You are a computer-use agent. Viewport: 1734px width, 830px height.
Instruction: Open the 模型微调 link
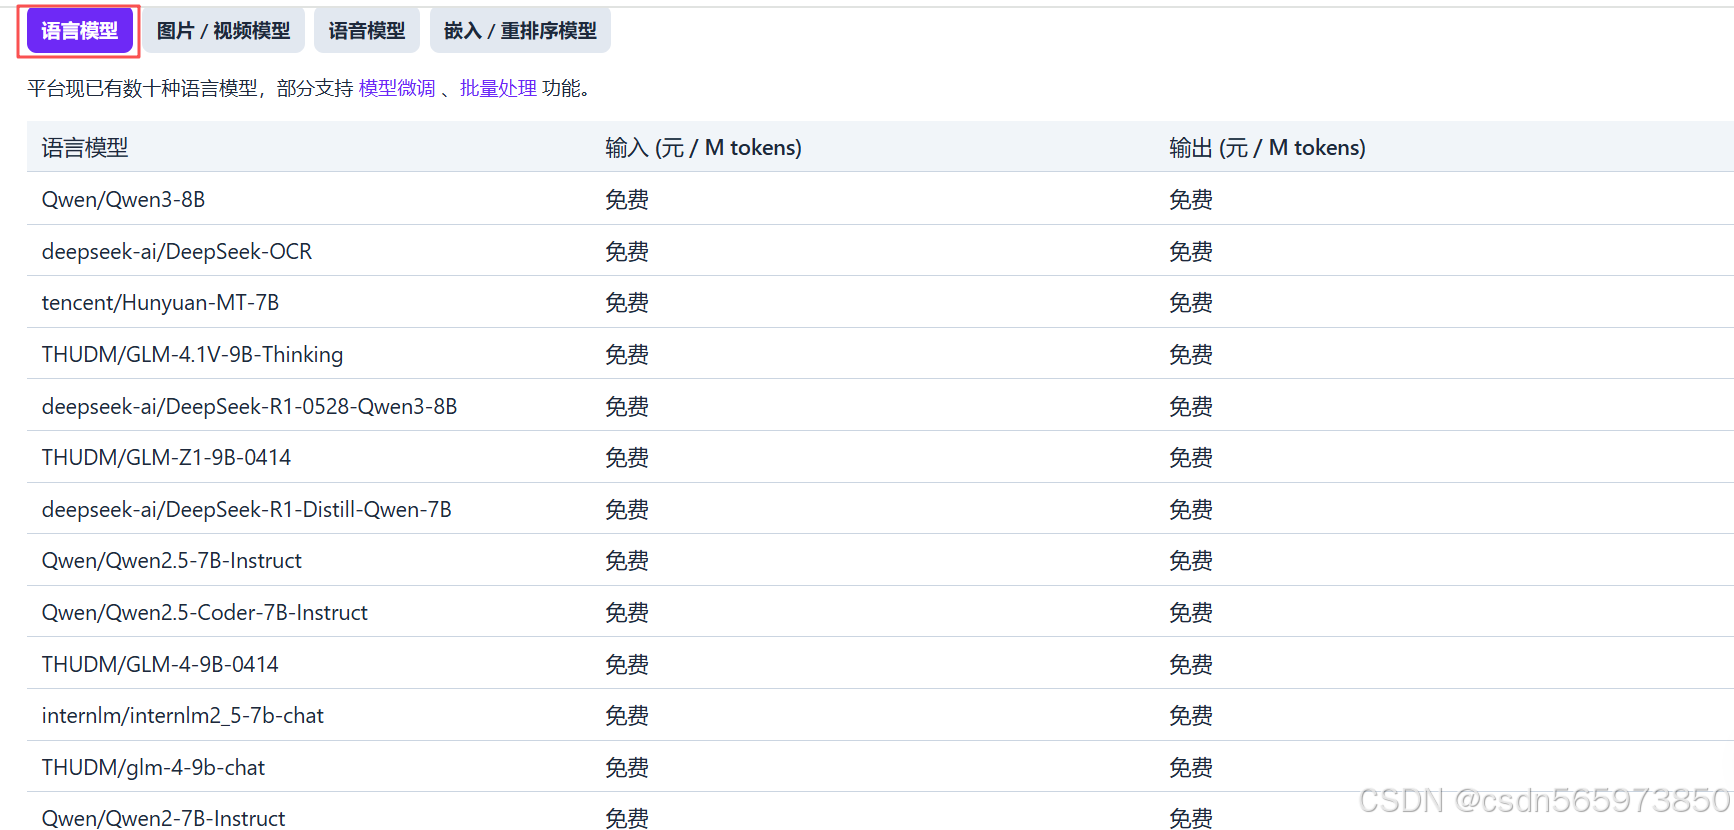point(397,88)
